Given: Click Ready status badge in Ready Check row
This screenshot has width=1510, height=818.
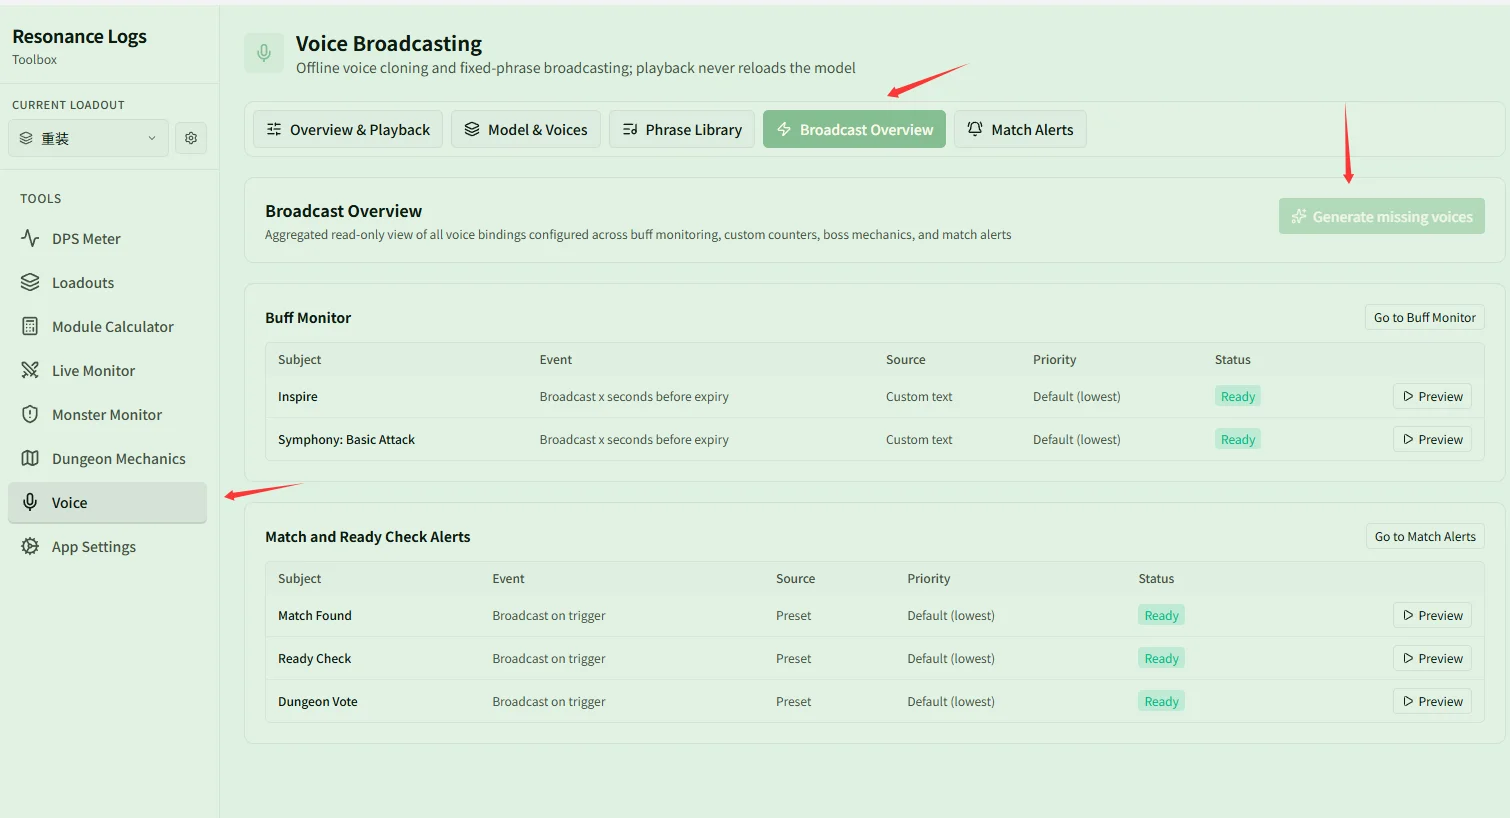Looking at the screenshot, I should tap(1161, 658).
